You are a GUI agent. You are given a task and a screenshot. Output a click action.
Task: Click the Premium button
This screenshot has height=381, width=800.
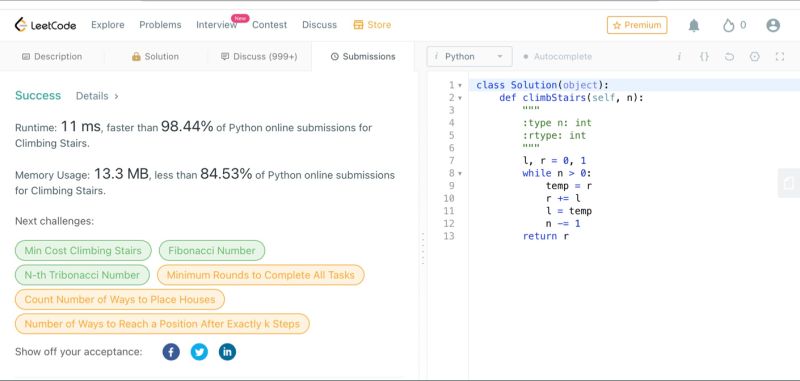(x=637, y=25)
